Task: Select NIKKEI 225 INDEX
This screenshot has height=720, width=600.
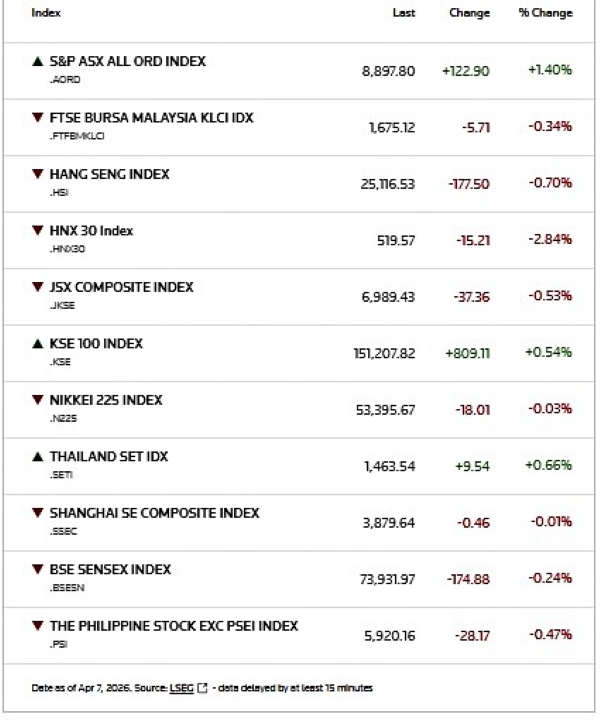Action: (x=105, y=400)
